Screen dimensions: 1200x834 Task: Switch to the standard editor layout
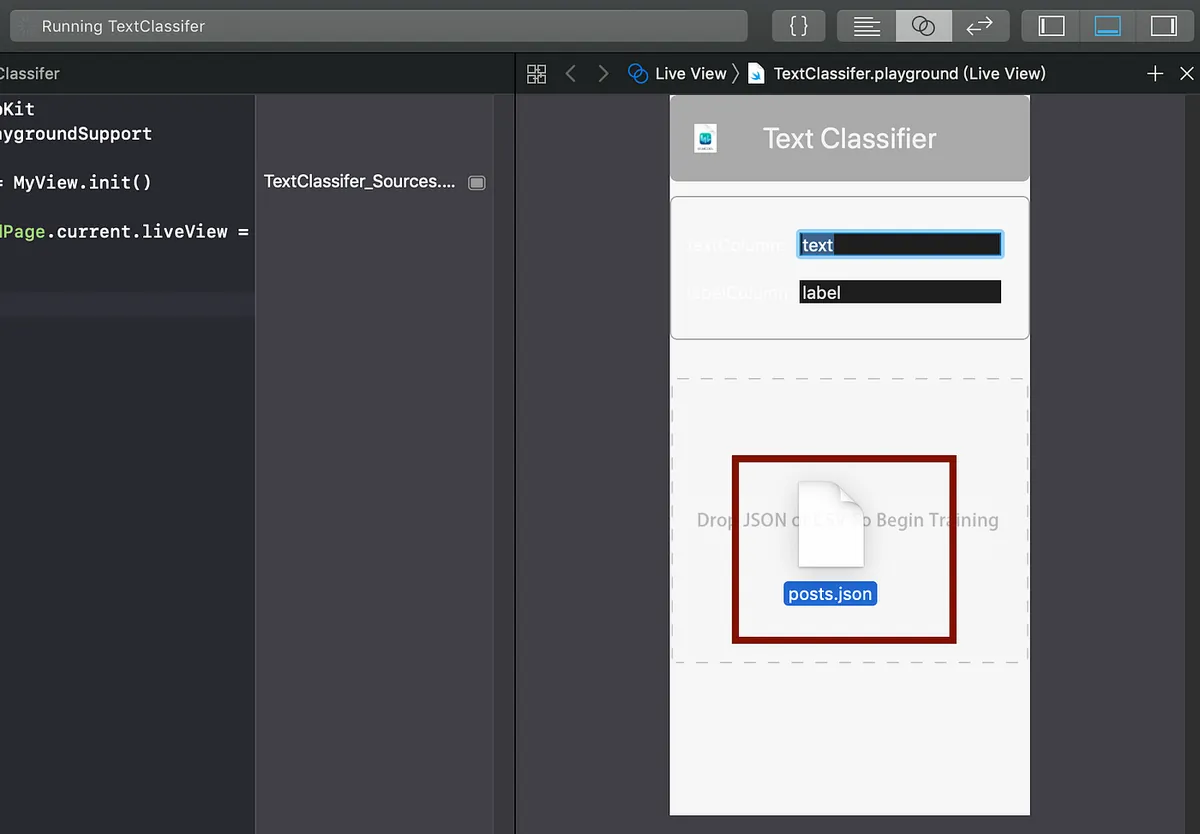click(x=864, y=25)
